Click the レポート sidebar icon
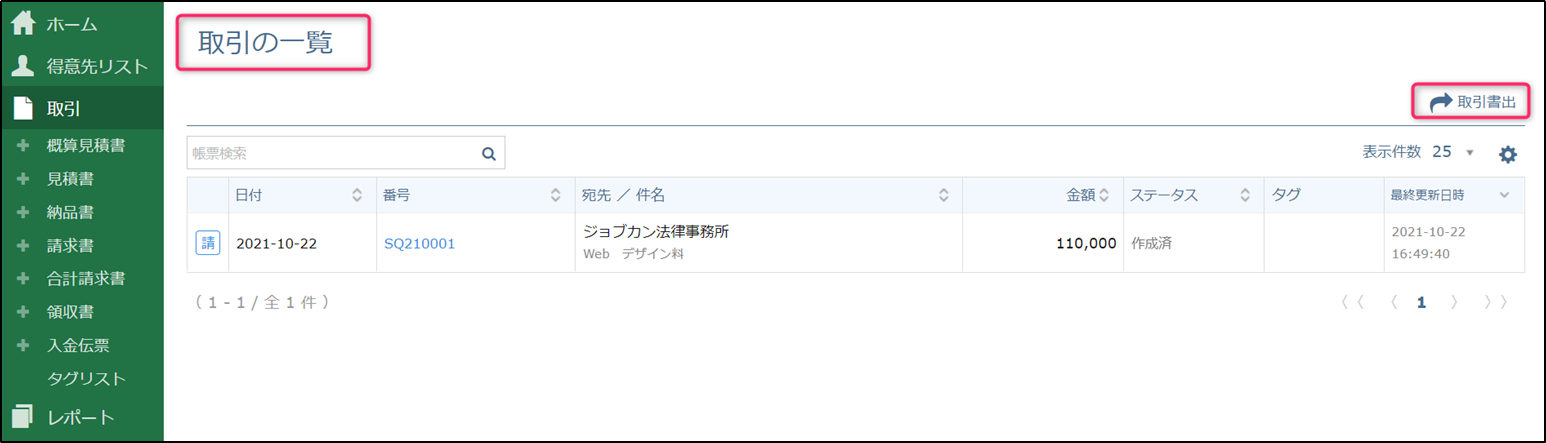 [x=23, y=417]
